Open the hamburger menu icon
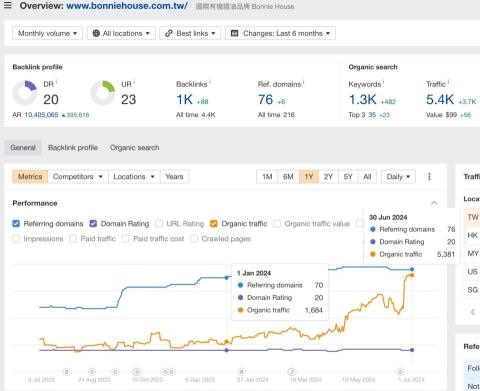 (8, 5)
